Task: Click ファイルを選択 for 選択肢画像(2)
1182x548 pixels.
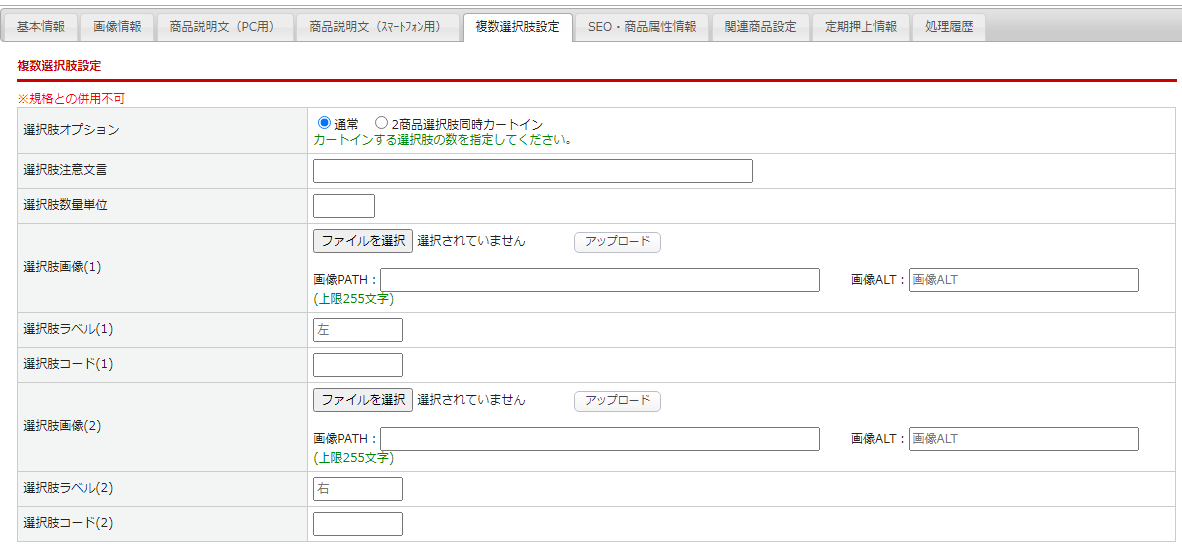Action: [x=362, y=400]
